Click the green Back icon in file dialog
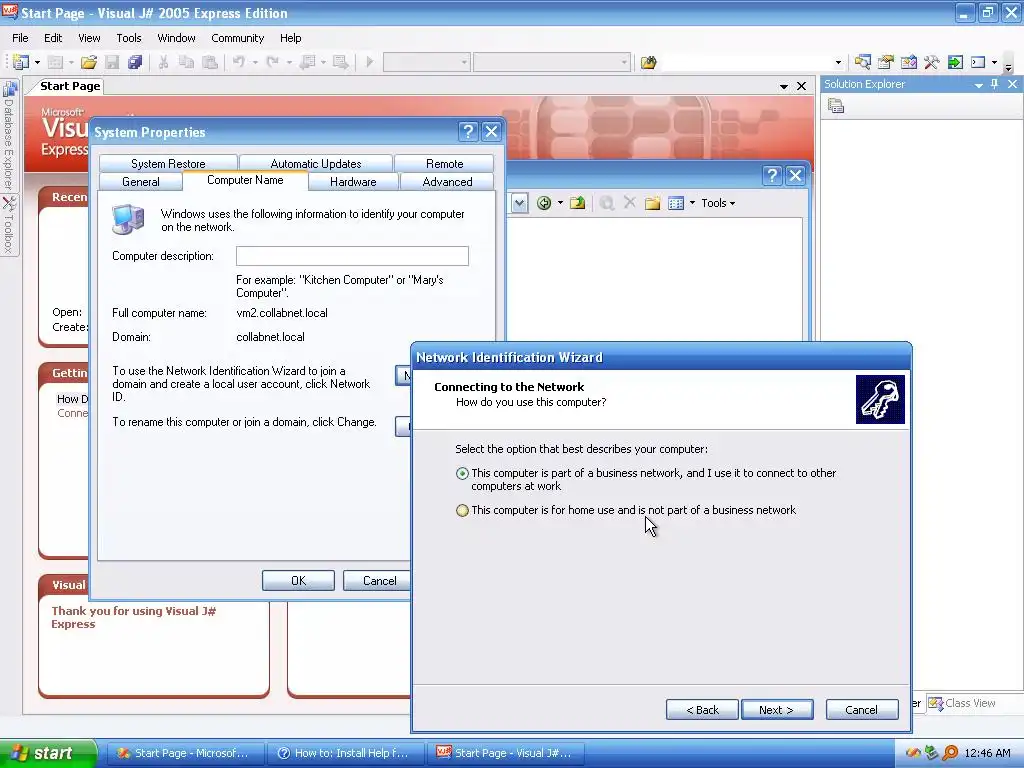The width and height of the screenshot is (1024, 768). tap(543, 203)
